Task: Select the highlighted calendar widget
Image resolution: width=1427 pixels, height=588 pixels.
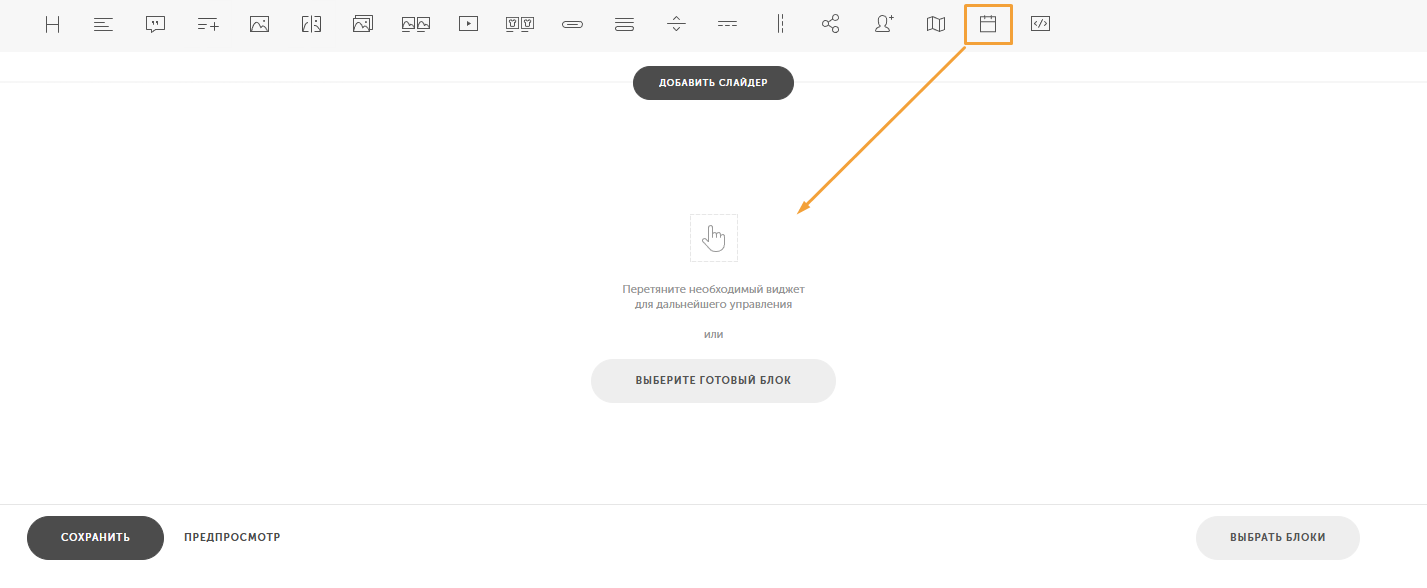Action: click(x=988, y=25)
